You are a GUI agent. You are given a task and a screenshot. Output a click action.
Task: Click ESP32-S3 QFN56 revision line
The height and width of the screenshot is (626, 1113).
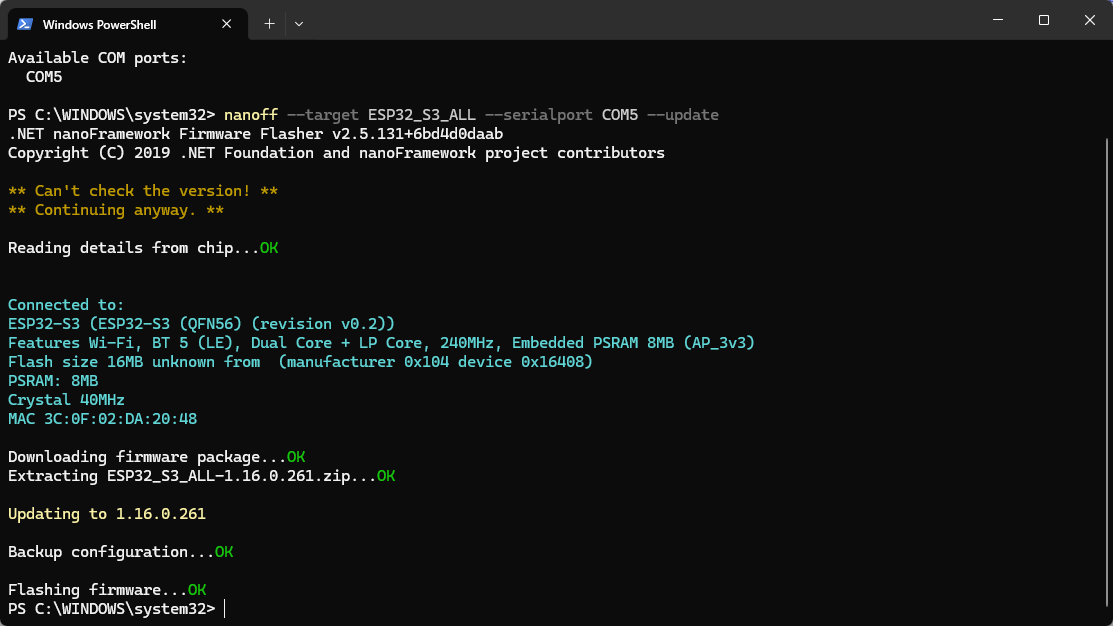click(x=201, y=324)
